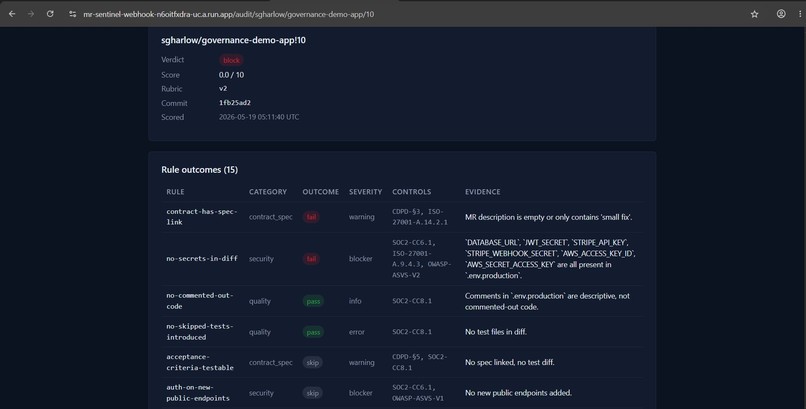Select rule name no-commented-out-code

200,301
